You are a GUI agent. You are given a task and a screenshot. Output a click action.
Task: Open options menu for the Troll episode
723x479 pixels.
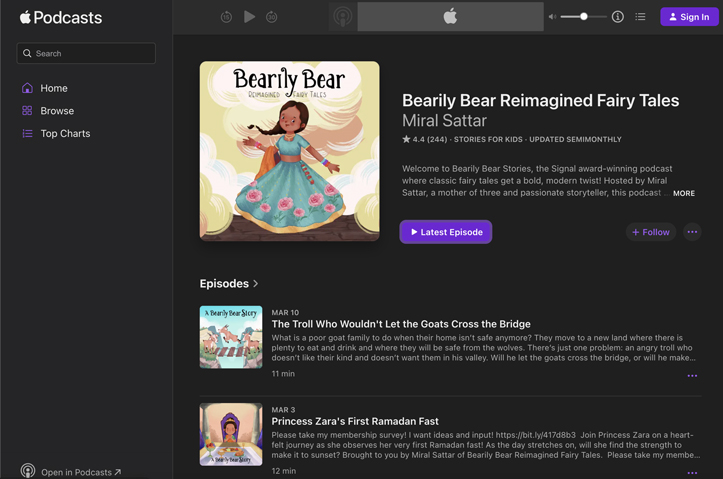coord(692,376)
